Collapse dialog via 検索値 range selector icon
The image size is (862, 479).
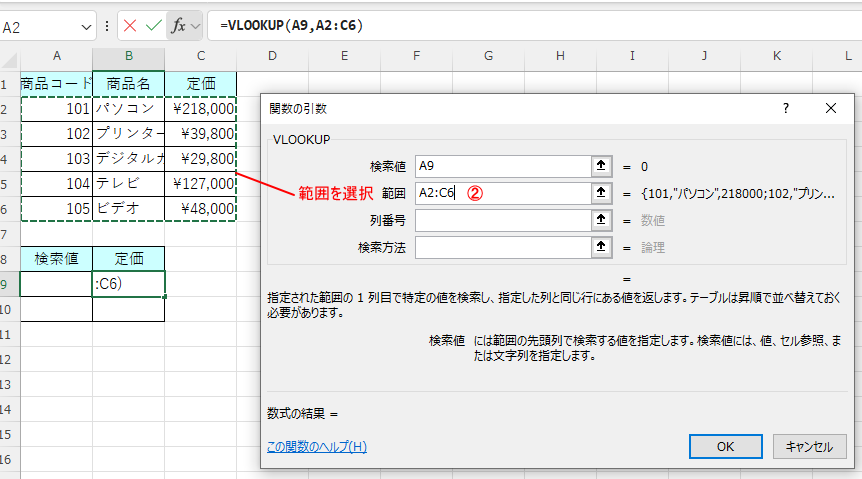[x=600, y=166]
